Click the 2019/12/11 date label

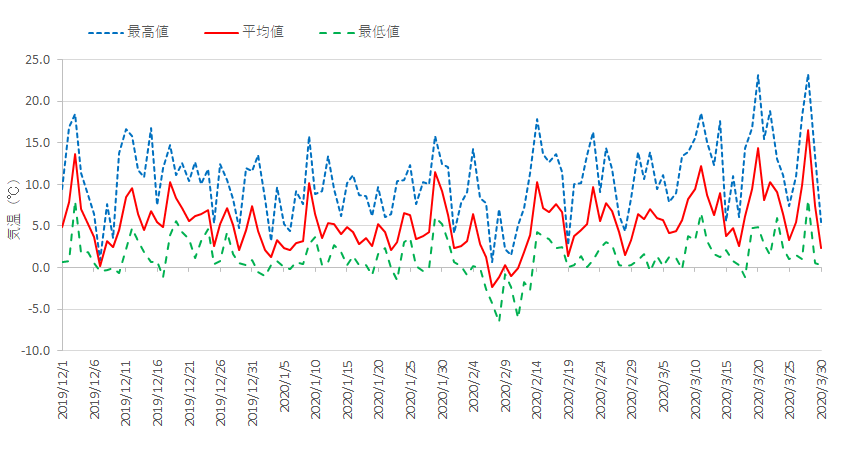(126, 393)
